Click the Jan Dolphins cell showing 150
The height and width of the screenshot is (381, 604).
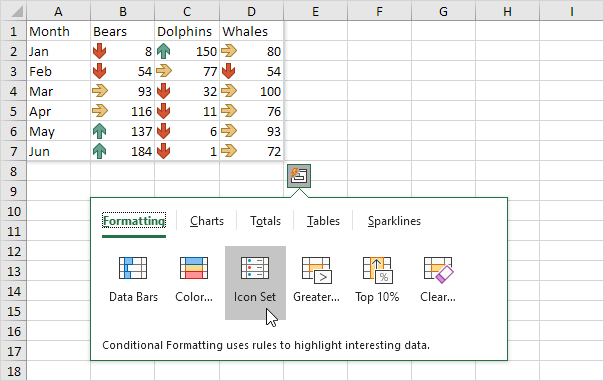pos(187,51)
